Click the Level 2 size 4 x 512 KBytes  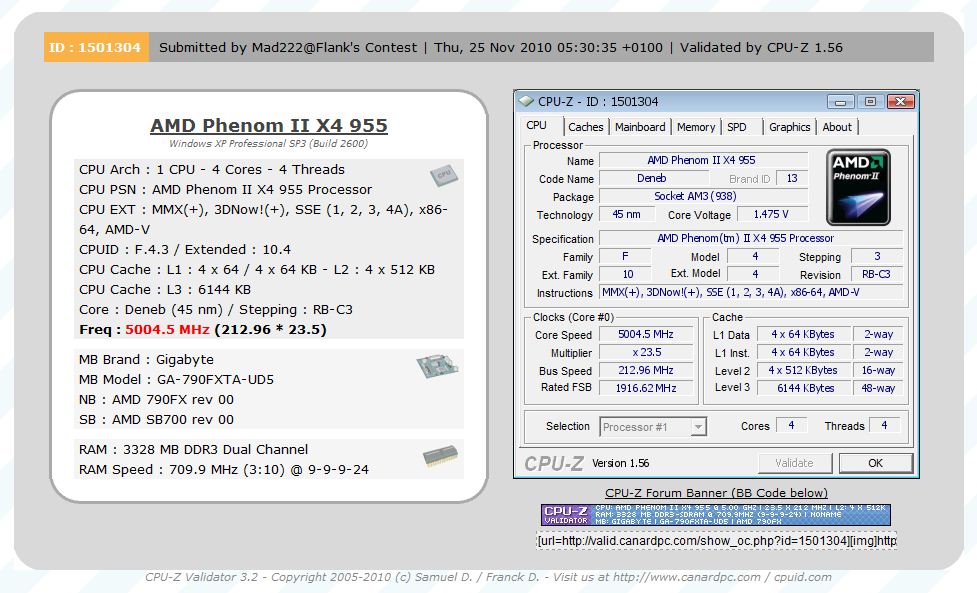click(x=803, y=371)
